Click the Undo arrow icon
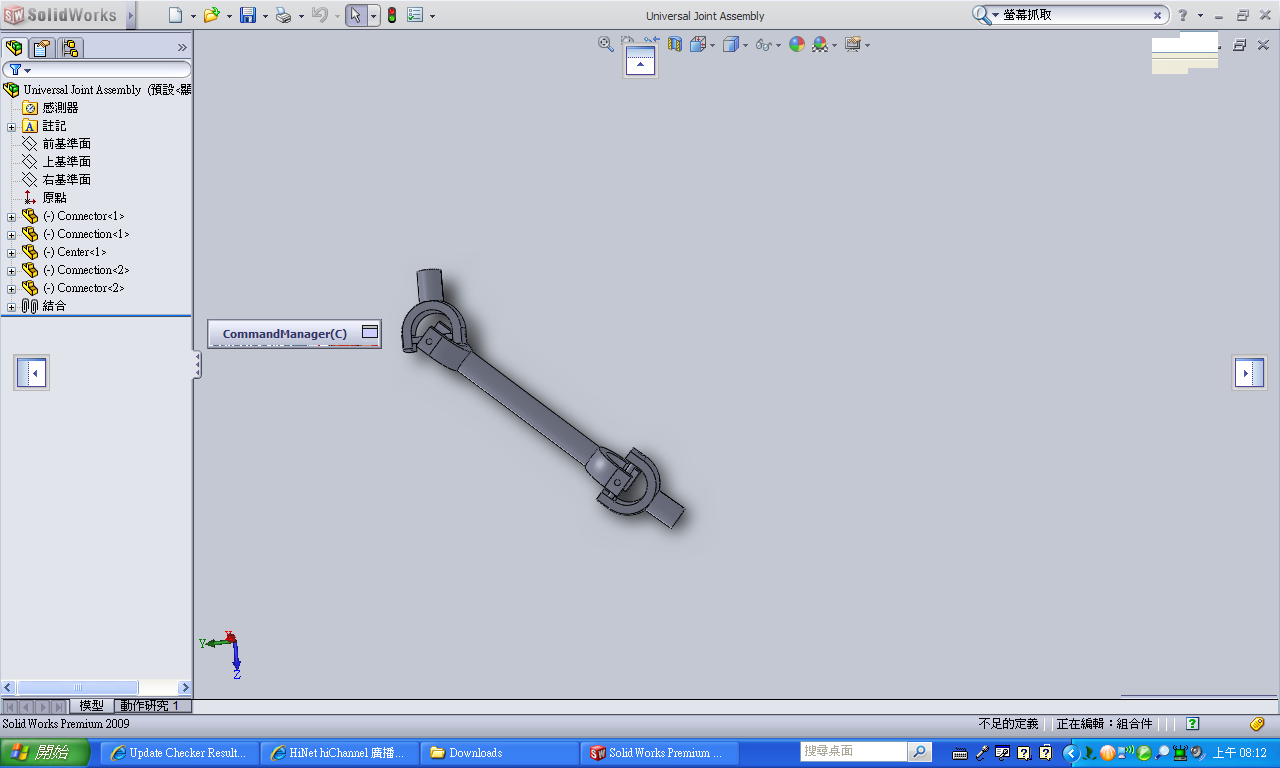The height and width of the screenshot is (768, 1280). click(x=319, y=15)
